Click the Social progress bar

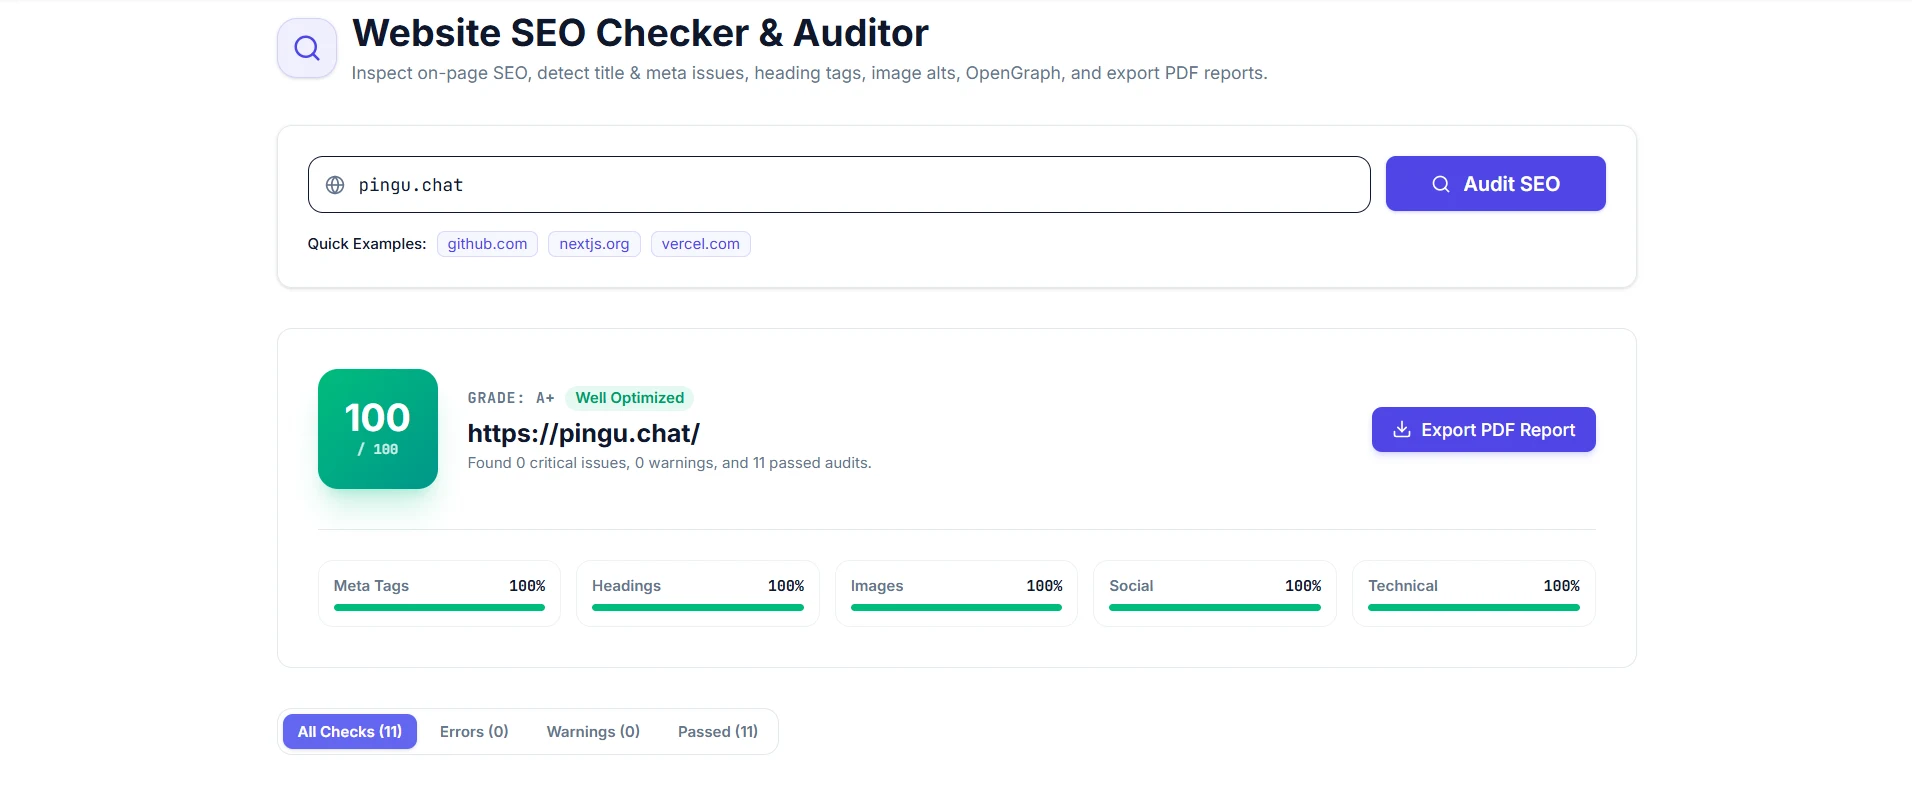(x=1215, y=607)
